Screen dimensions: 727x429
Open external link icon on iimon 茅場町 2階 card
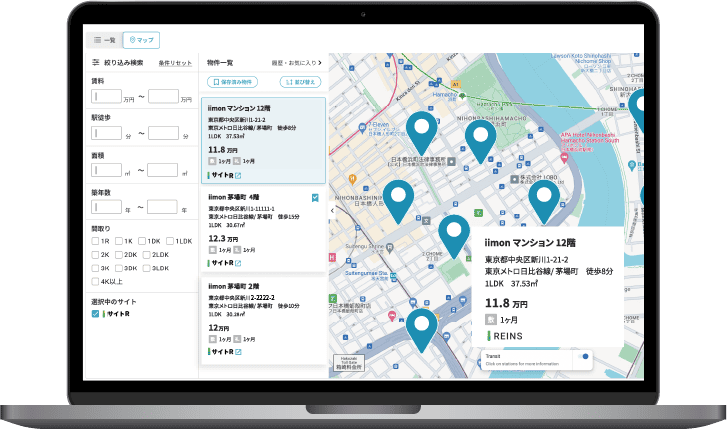pyautogui.click(x=238, y=351)
